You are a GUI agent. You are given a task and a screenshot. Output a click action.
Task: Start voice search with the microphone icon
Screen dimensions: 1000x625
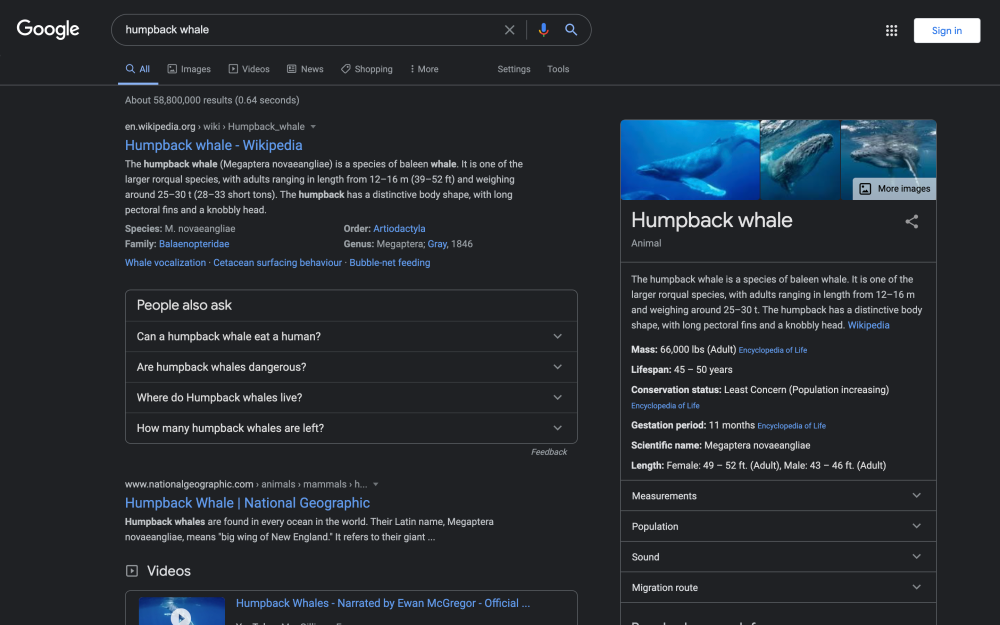tap(543, 30)
